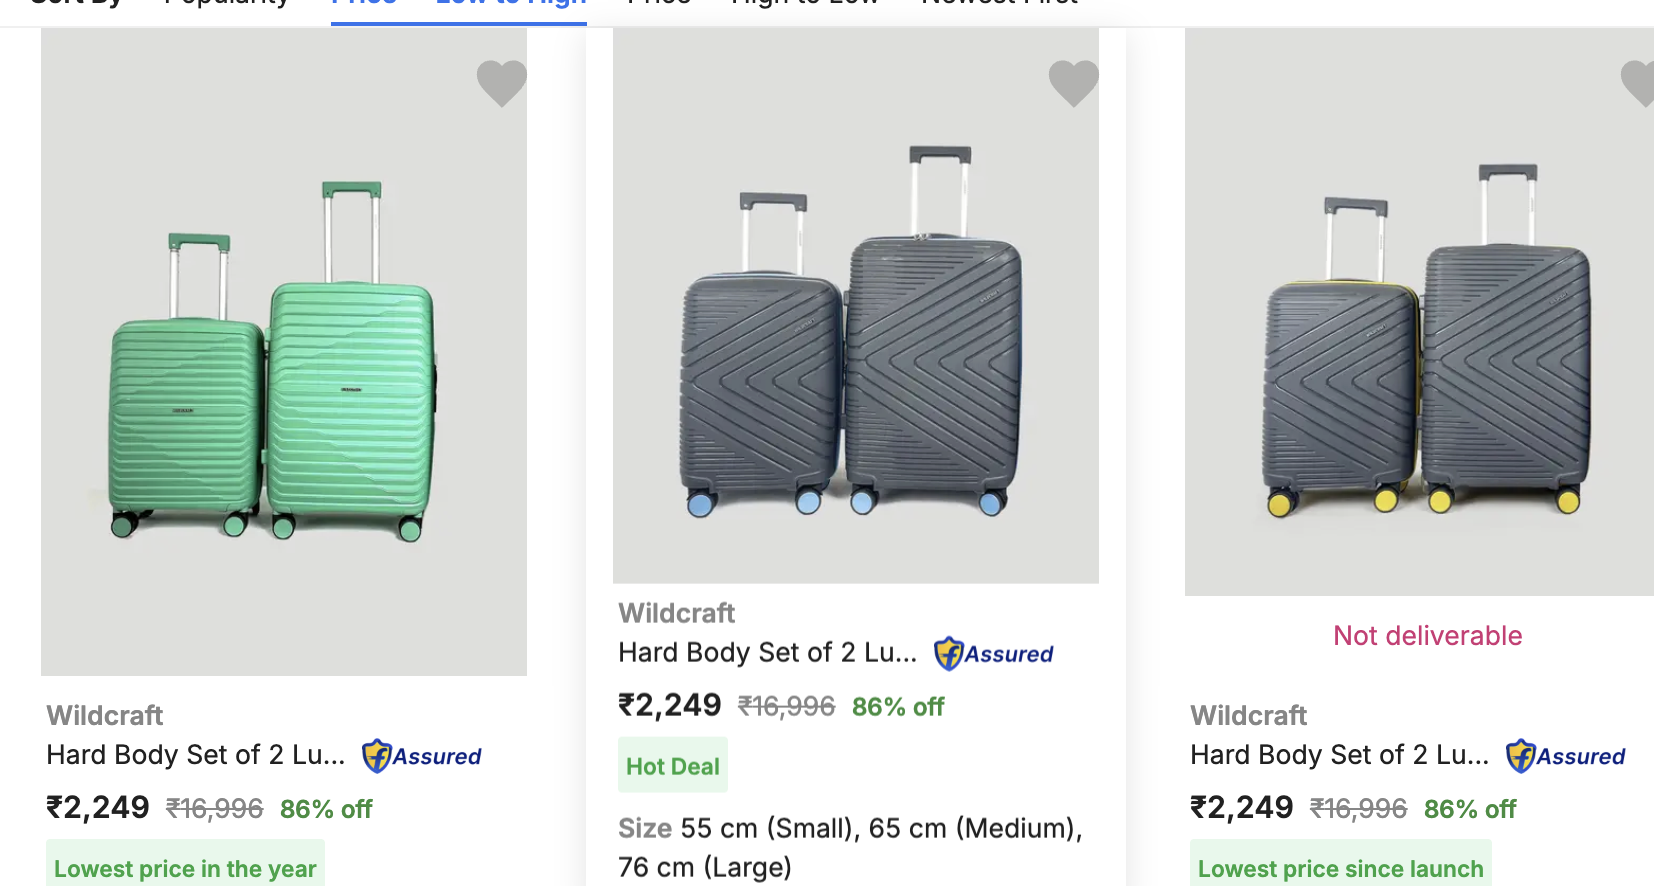
Task: Click the 'Lowest price in the year' tag
Action: 185,868
